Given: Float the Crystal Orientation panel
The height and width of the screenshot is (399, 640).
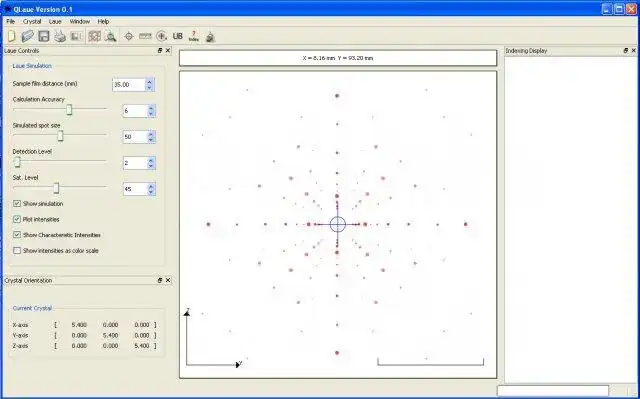Looking at the screenshot, I should [160, 280].
